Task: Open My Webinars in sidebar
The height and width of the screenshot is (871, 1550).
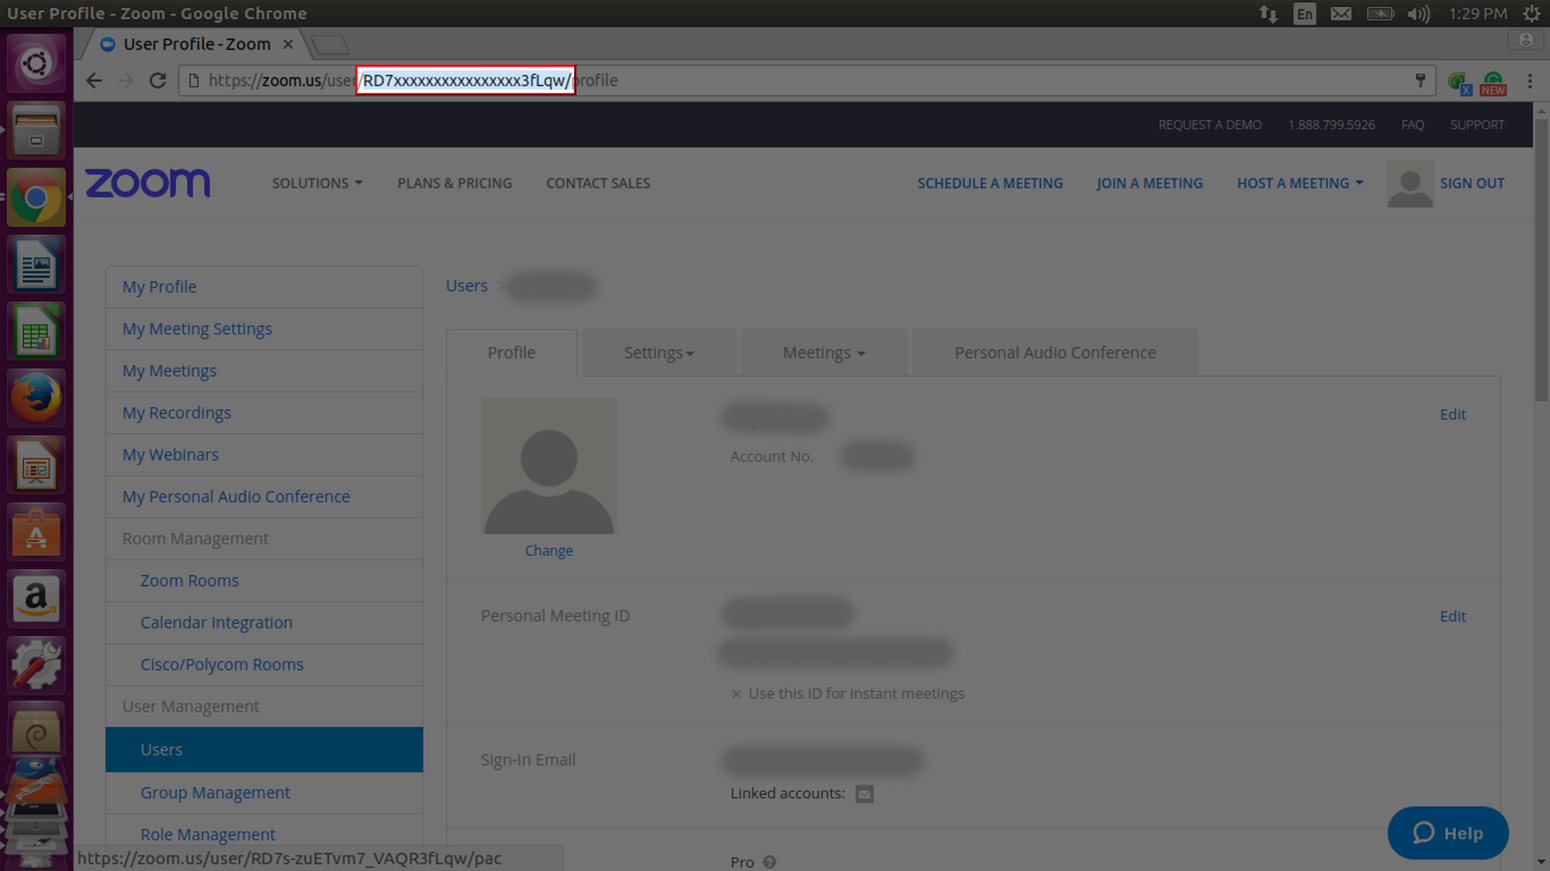Action: click(x=264, y=455)
